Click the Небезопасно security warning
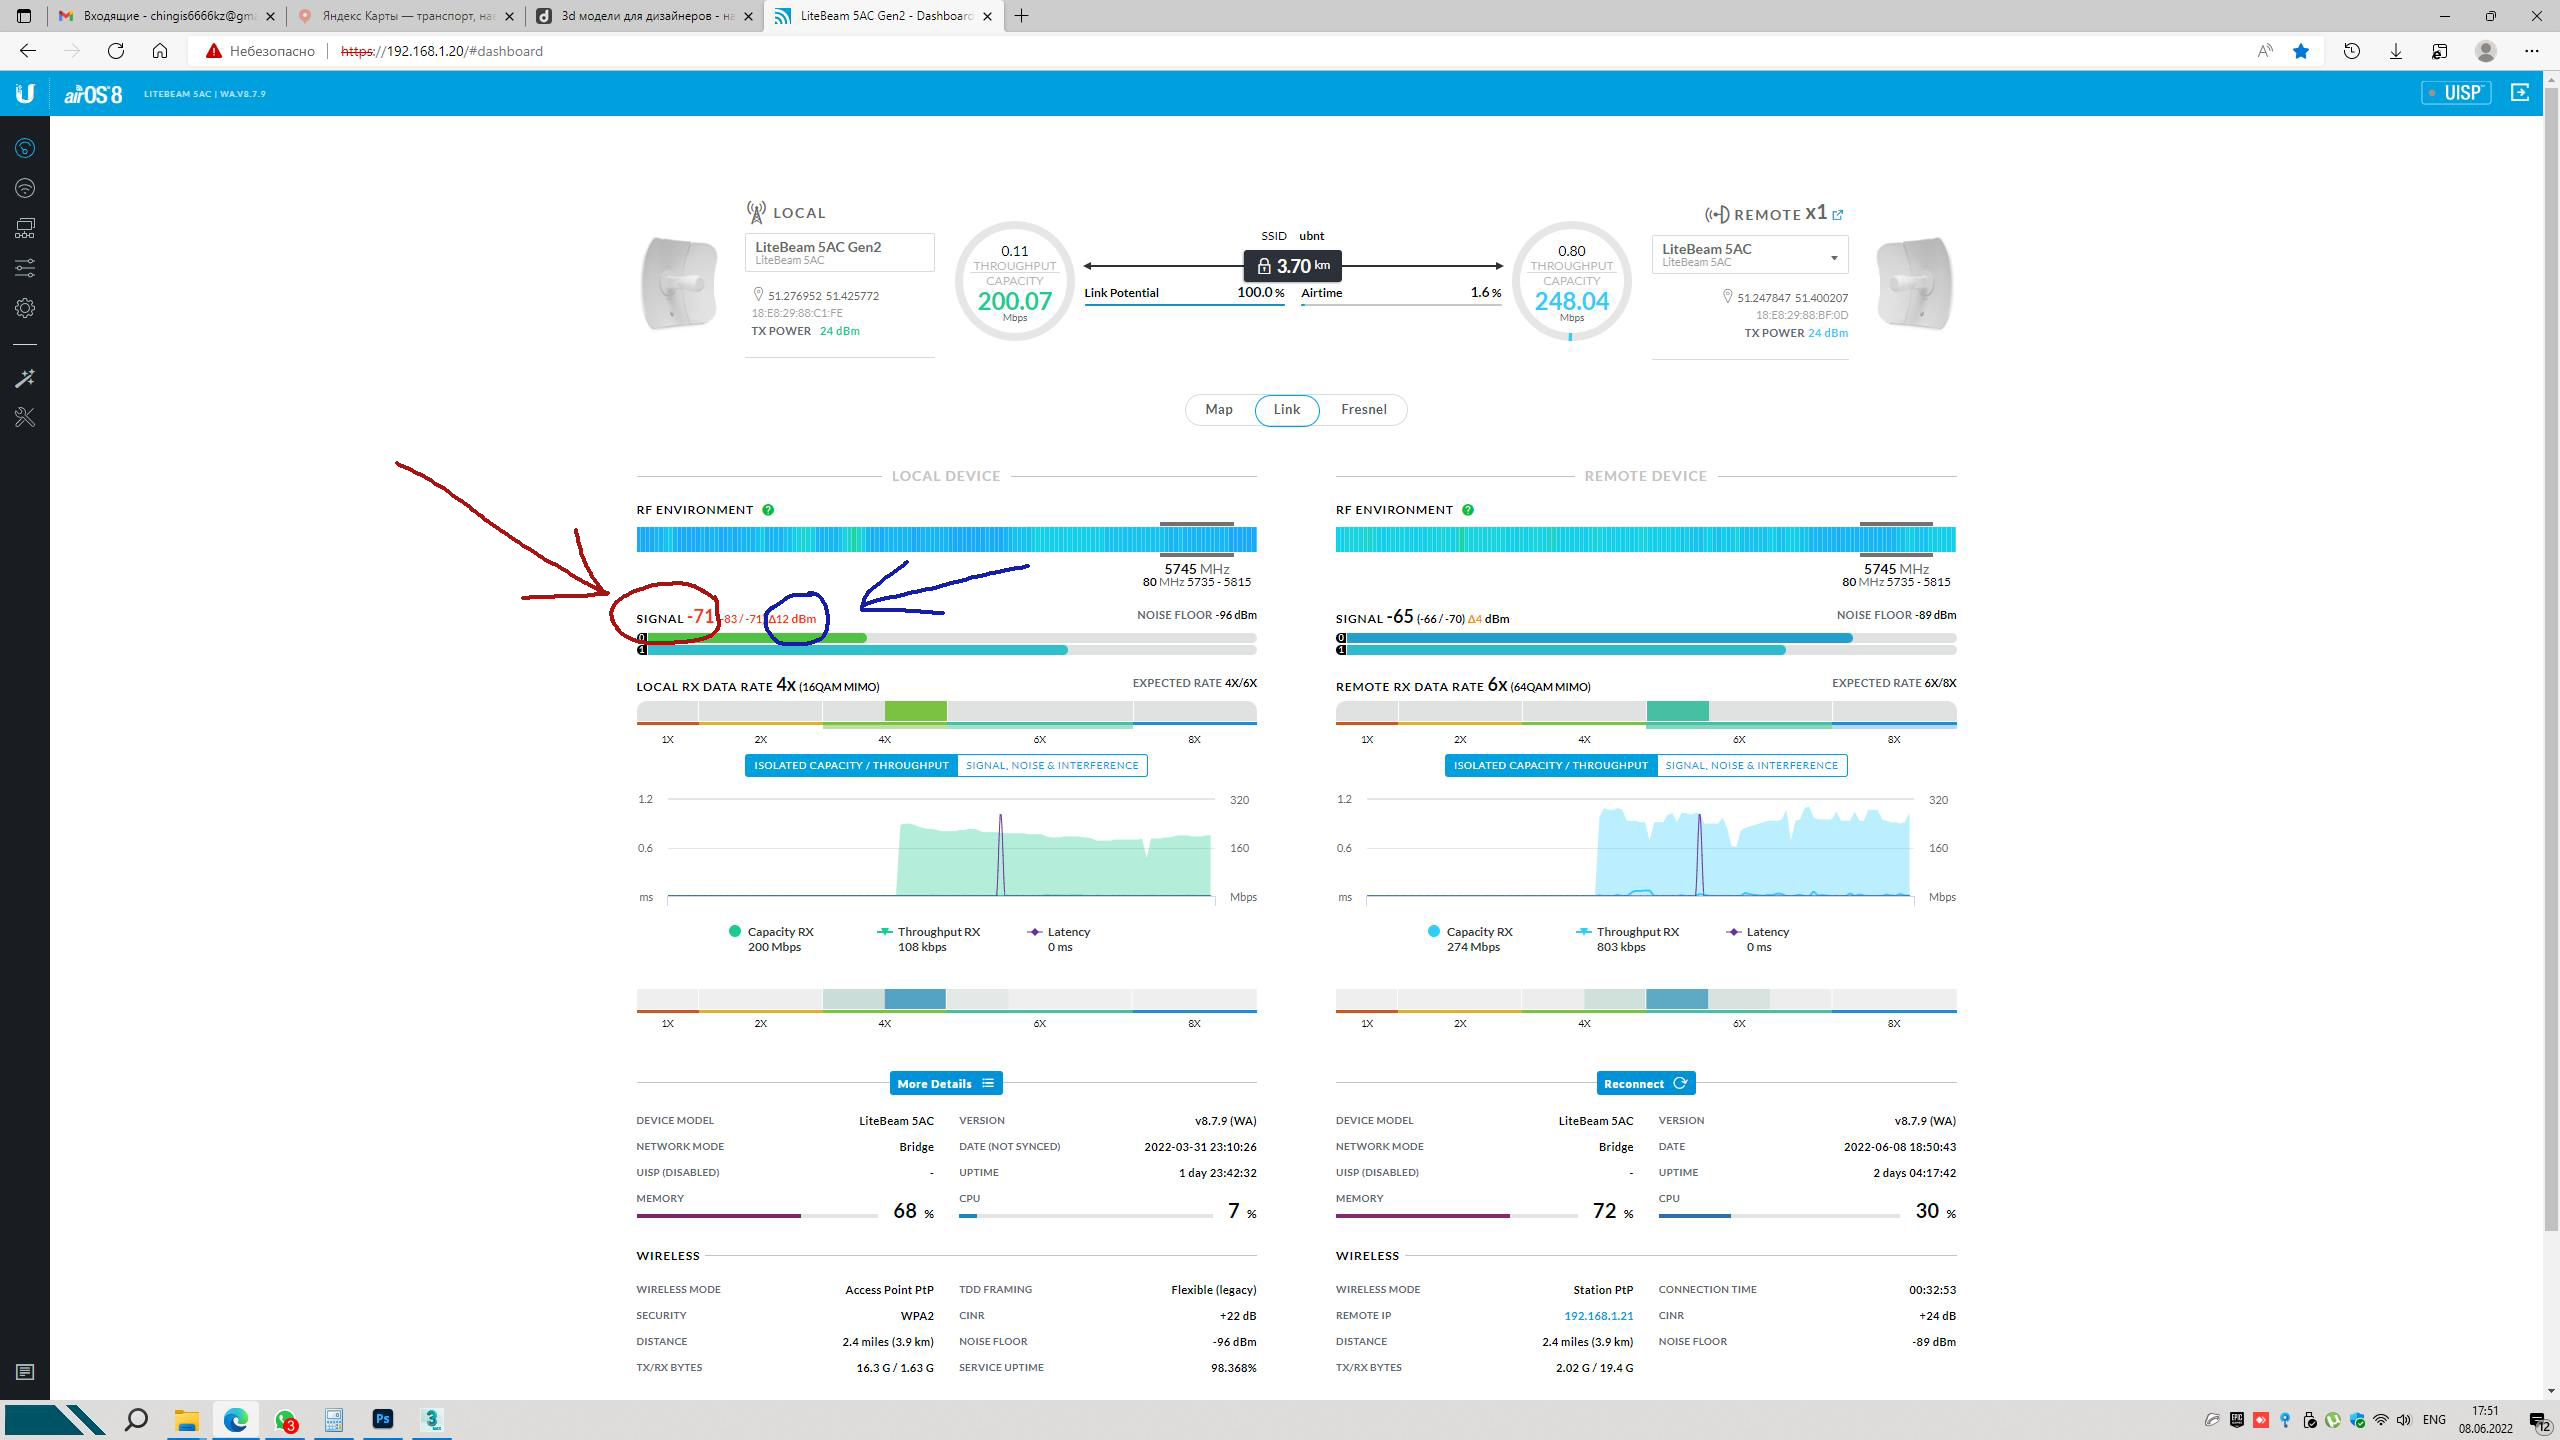The image size is (2560, 1440). point(260,51)
